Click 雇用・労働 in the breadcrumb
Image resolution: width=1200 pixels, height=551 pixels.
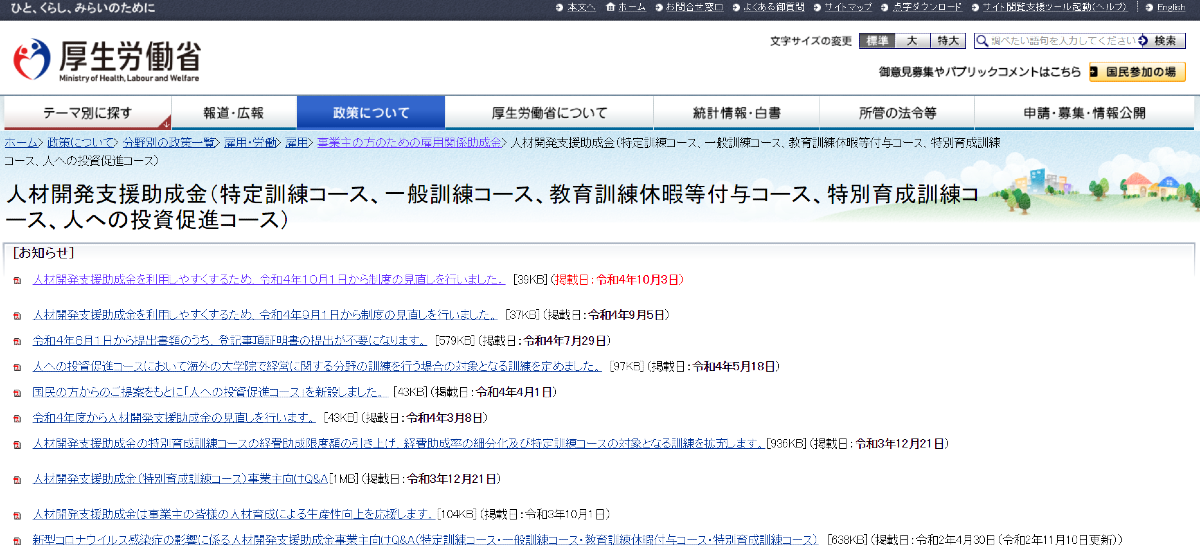[251, 143]
